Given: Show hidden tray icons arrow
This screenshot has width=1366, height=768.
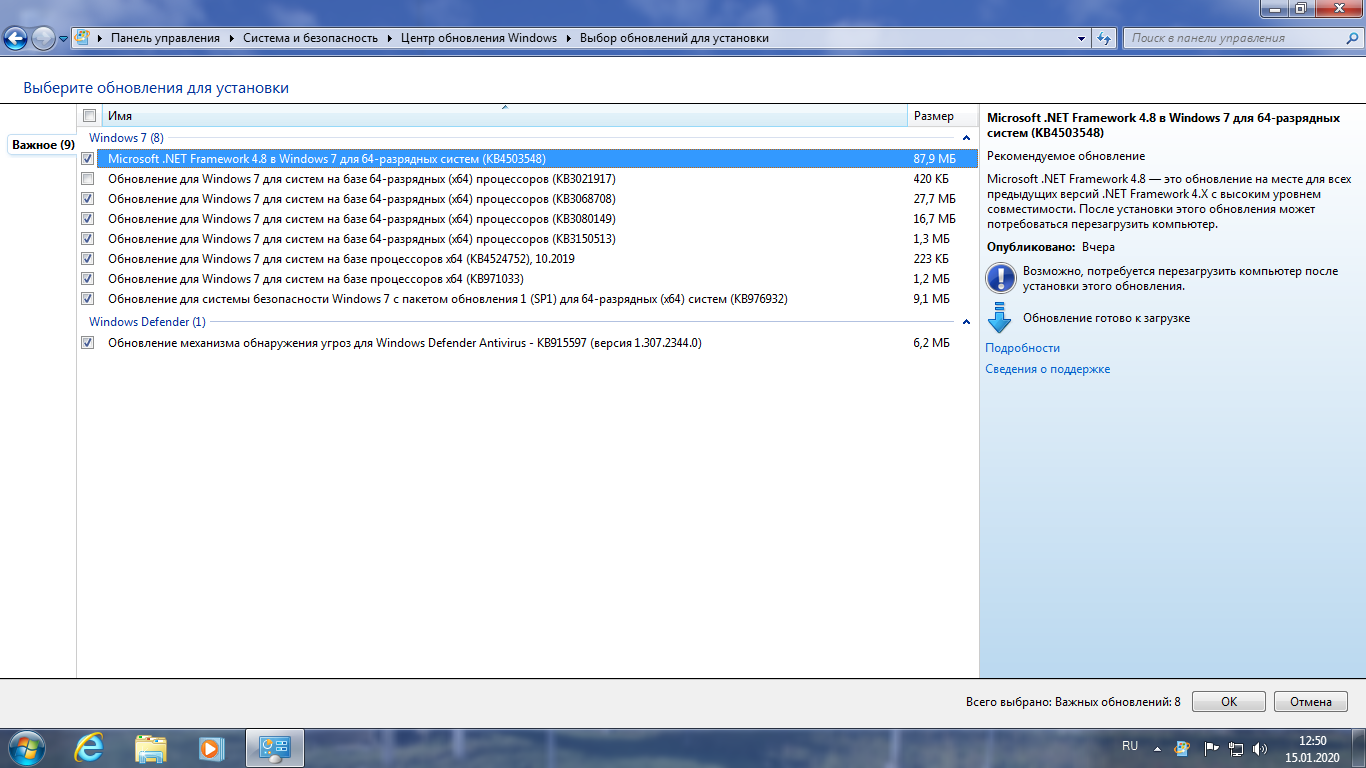Looking at the screenshot, I should pyautogui.click(x=1158, y=747).
